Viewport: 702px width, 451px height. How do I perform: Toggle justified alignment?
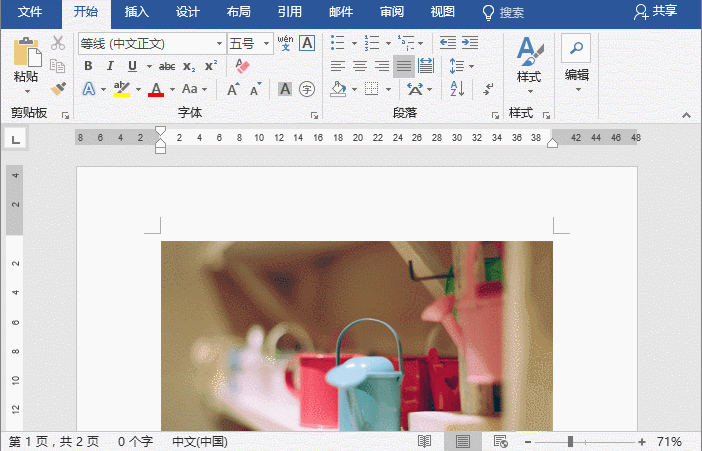tap(404, 66)
